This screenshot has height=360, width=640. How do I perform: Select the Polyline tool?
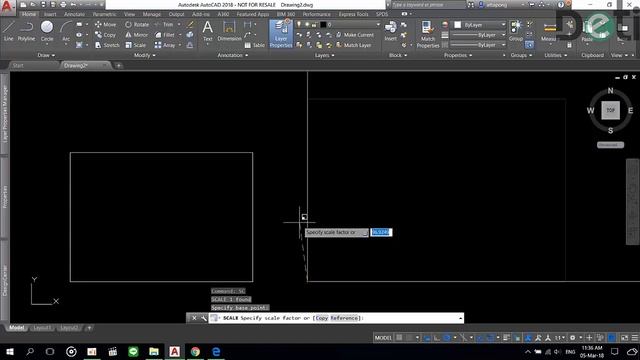click(26, 31)
